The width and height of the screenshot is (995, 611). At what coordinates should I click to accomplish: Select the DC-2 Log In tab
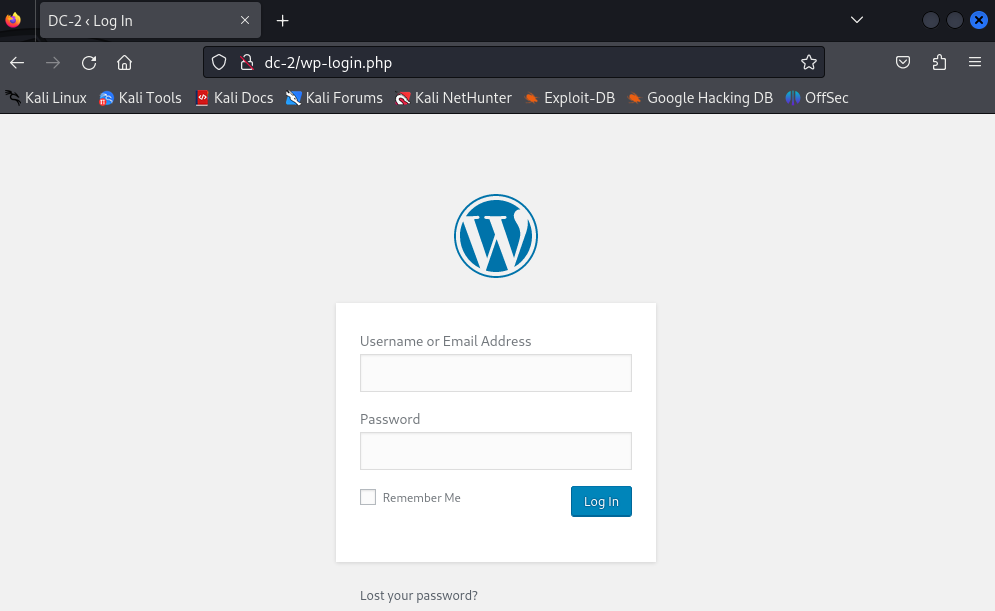click(150, 20)
